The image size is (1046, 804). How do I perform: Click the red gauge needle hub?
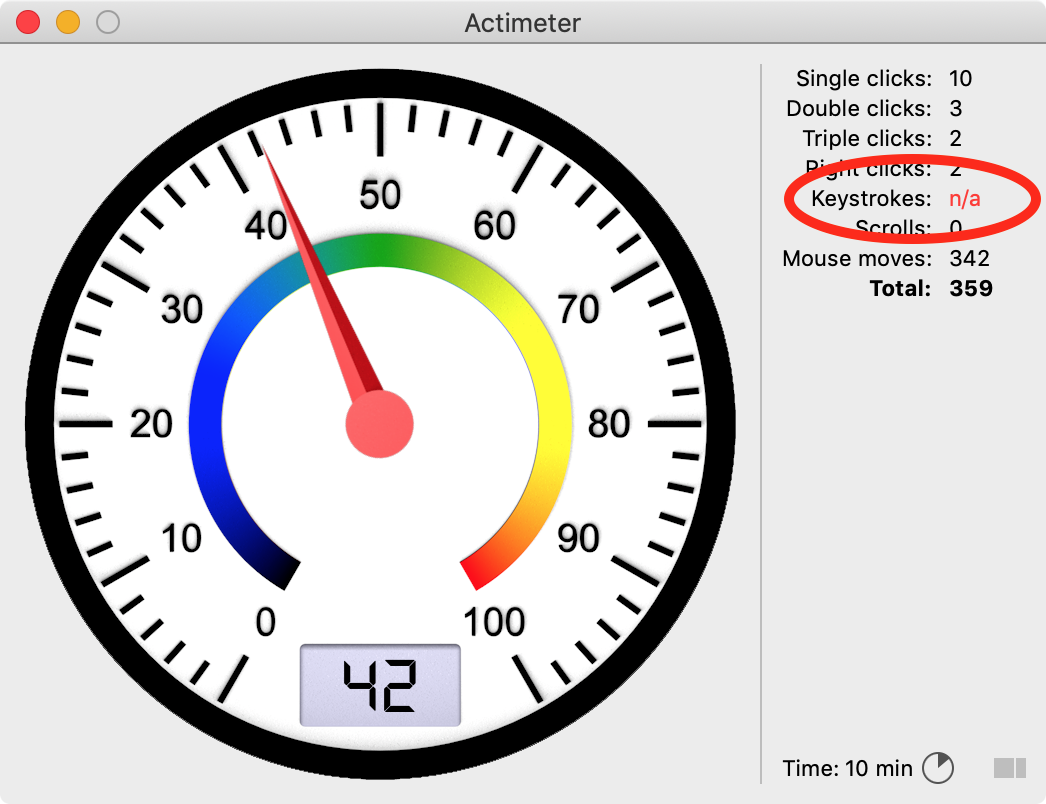379,424
